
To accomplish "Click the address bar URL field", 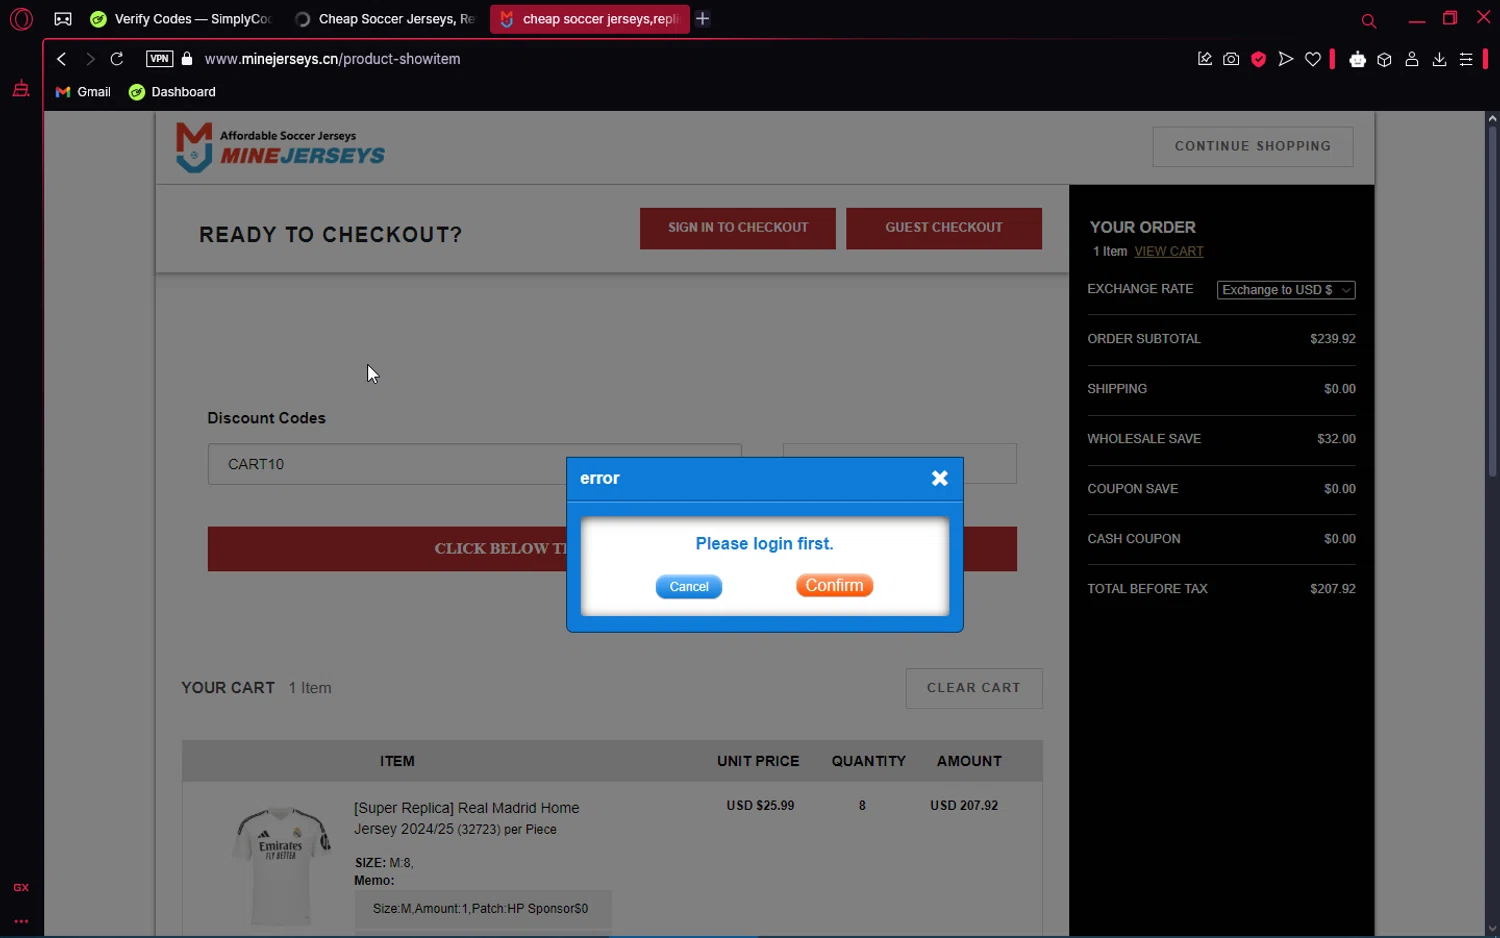I will pyautogui.click(x=332, y=59).
